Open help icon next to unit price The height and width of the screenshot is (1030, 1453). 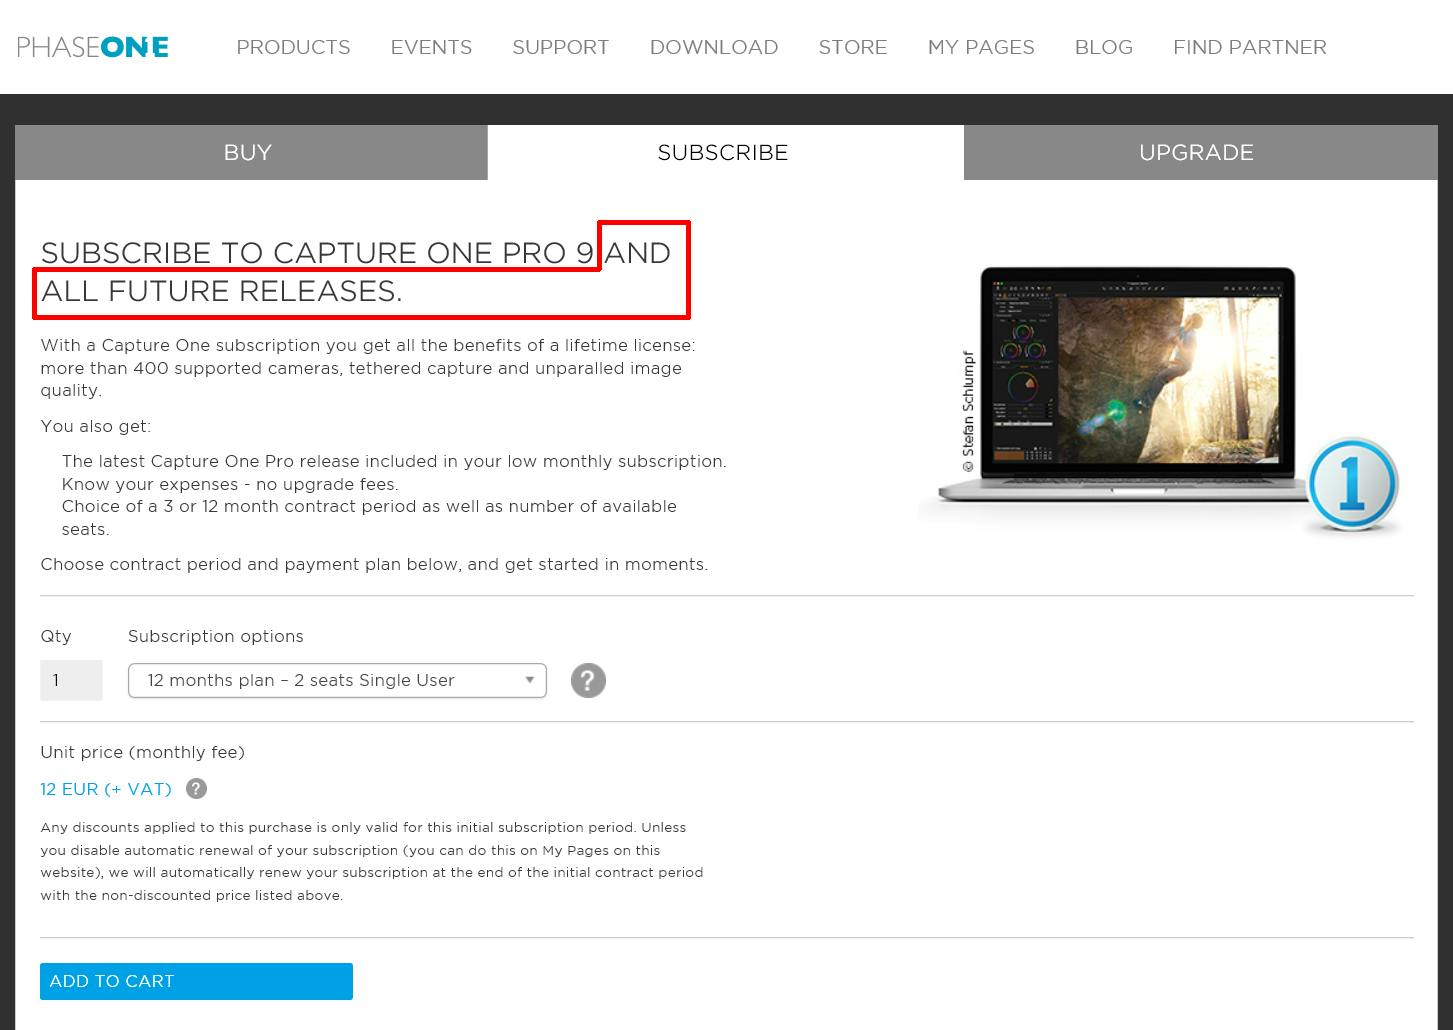(197, 789)
